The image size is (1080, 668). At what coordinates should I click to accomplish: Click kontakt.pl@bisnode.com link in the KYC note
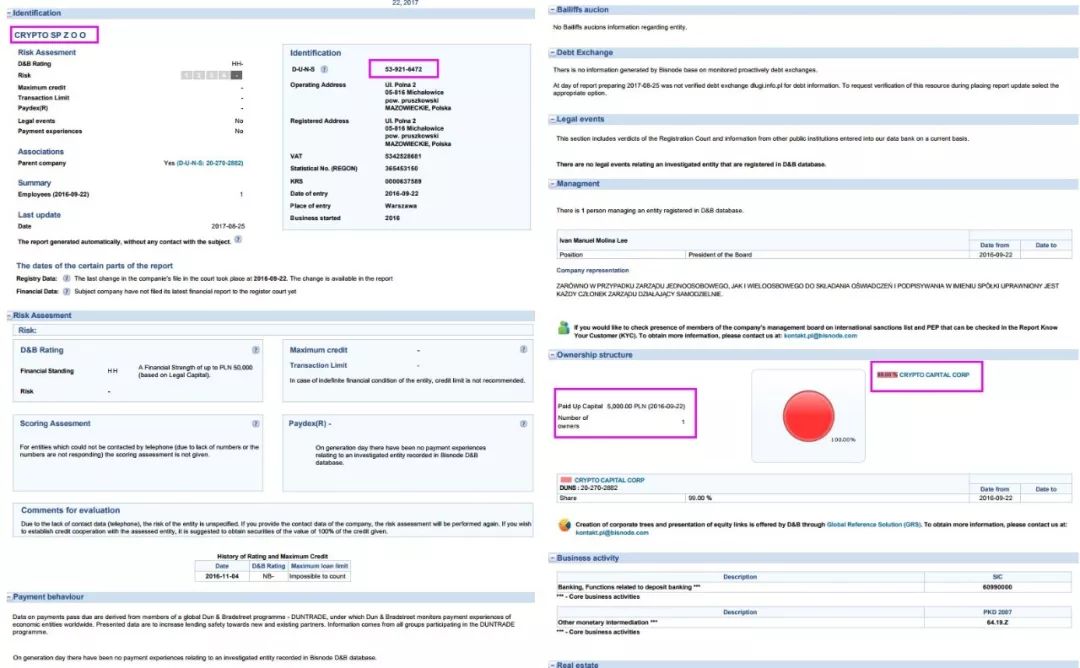pos(820,336)
